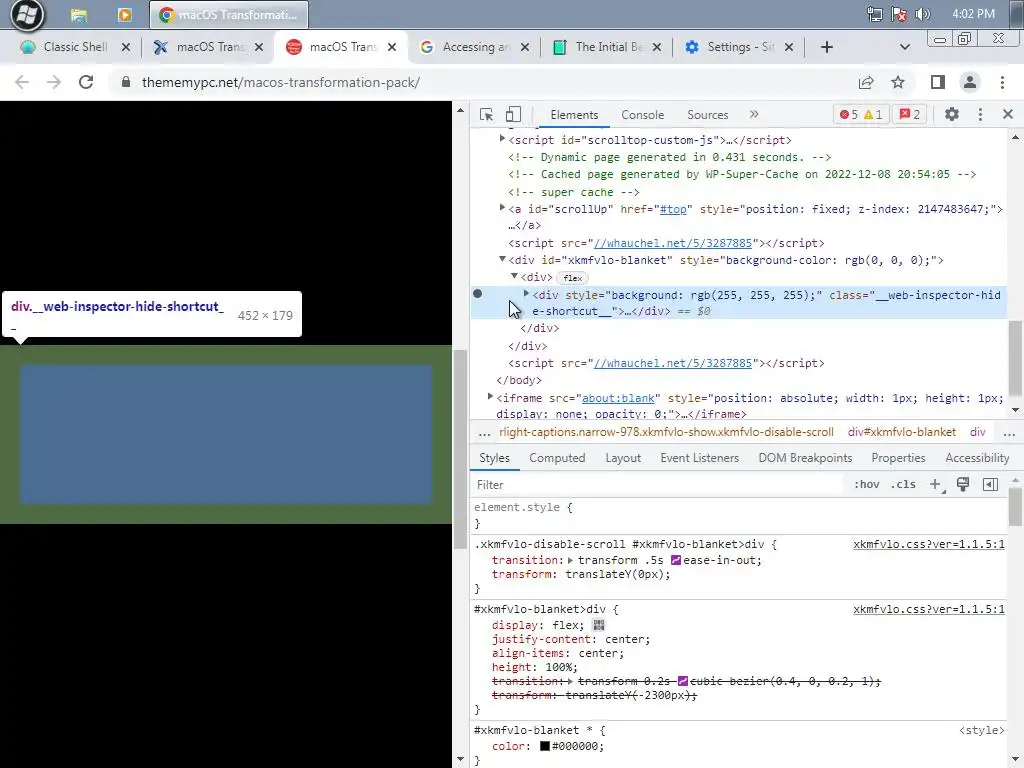Open DevTools settings gear
This screenshot has height=768, width=1024.
(952, 114)
